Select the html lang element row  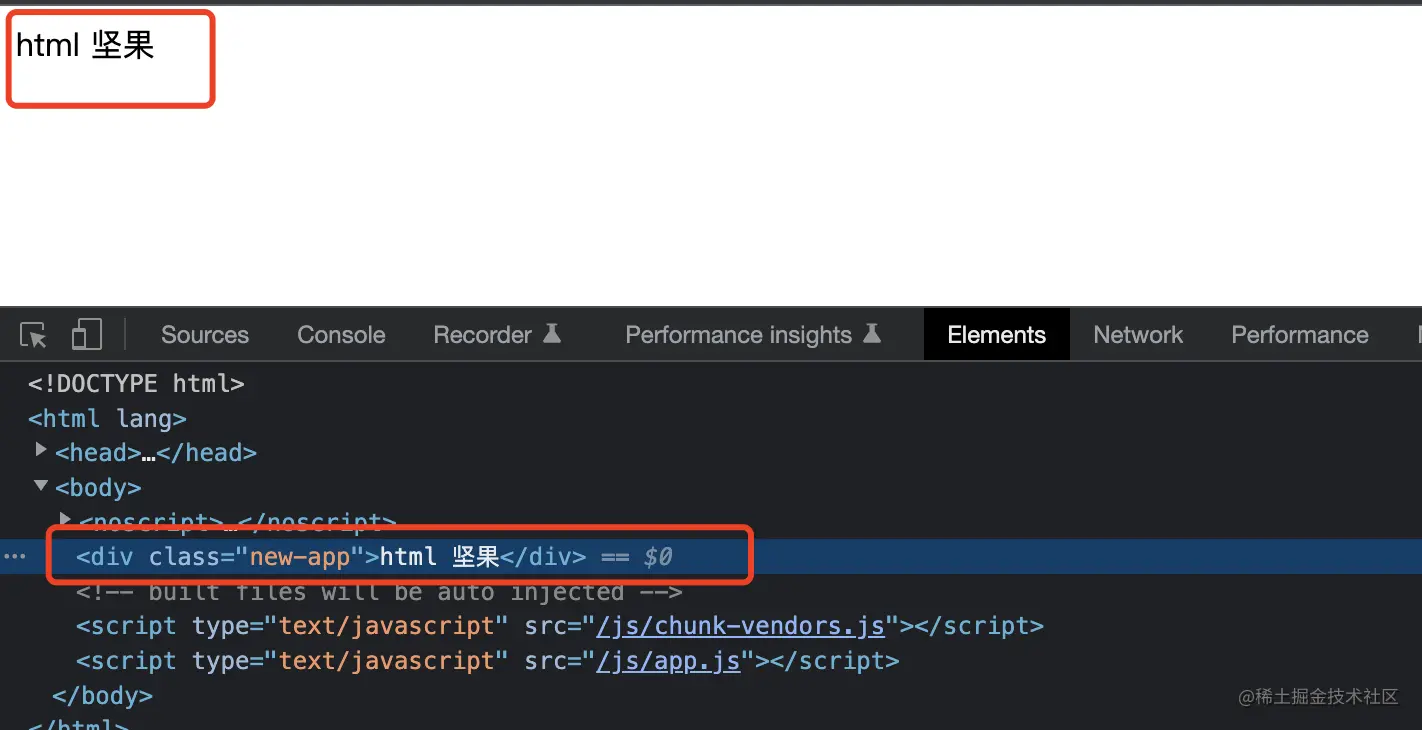click(107, 418)
